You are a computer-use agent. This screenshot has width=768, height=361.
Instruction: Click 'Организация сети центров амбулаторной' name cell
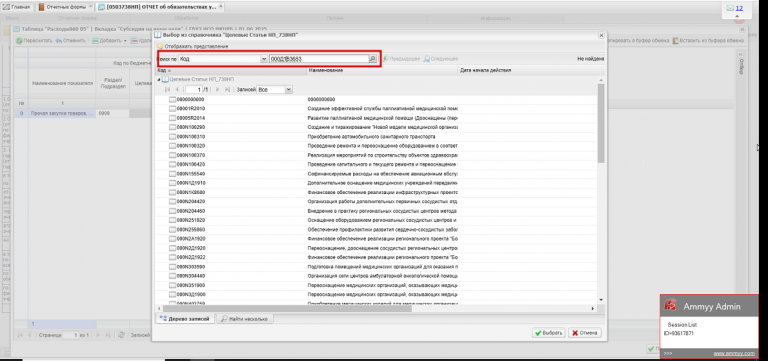click(383, 276)
